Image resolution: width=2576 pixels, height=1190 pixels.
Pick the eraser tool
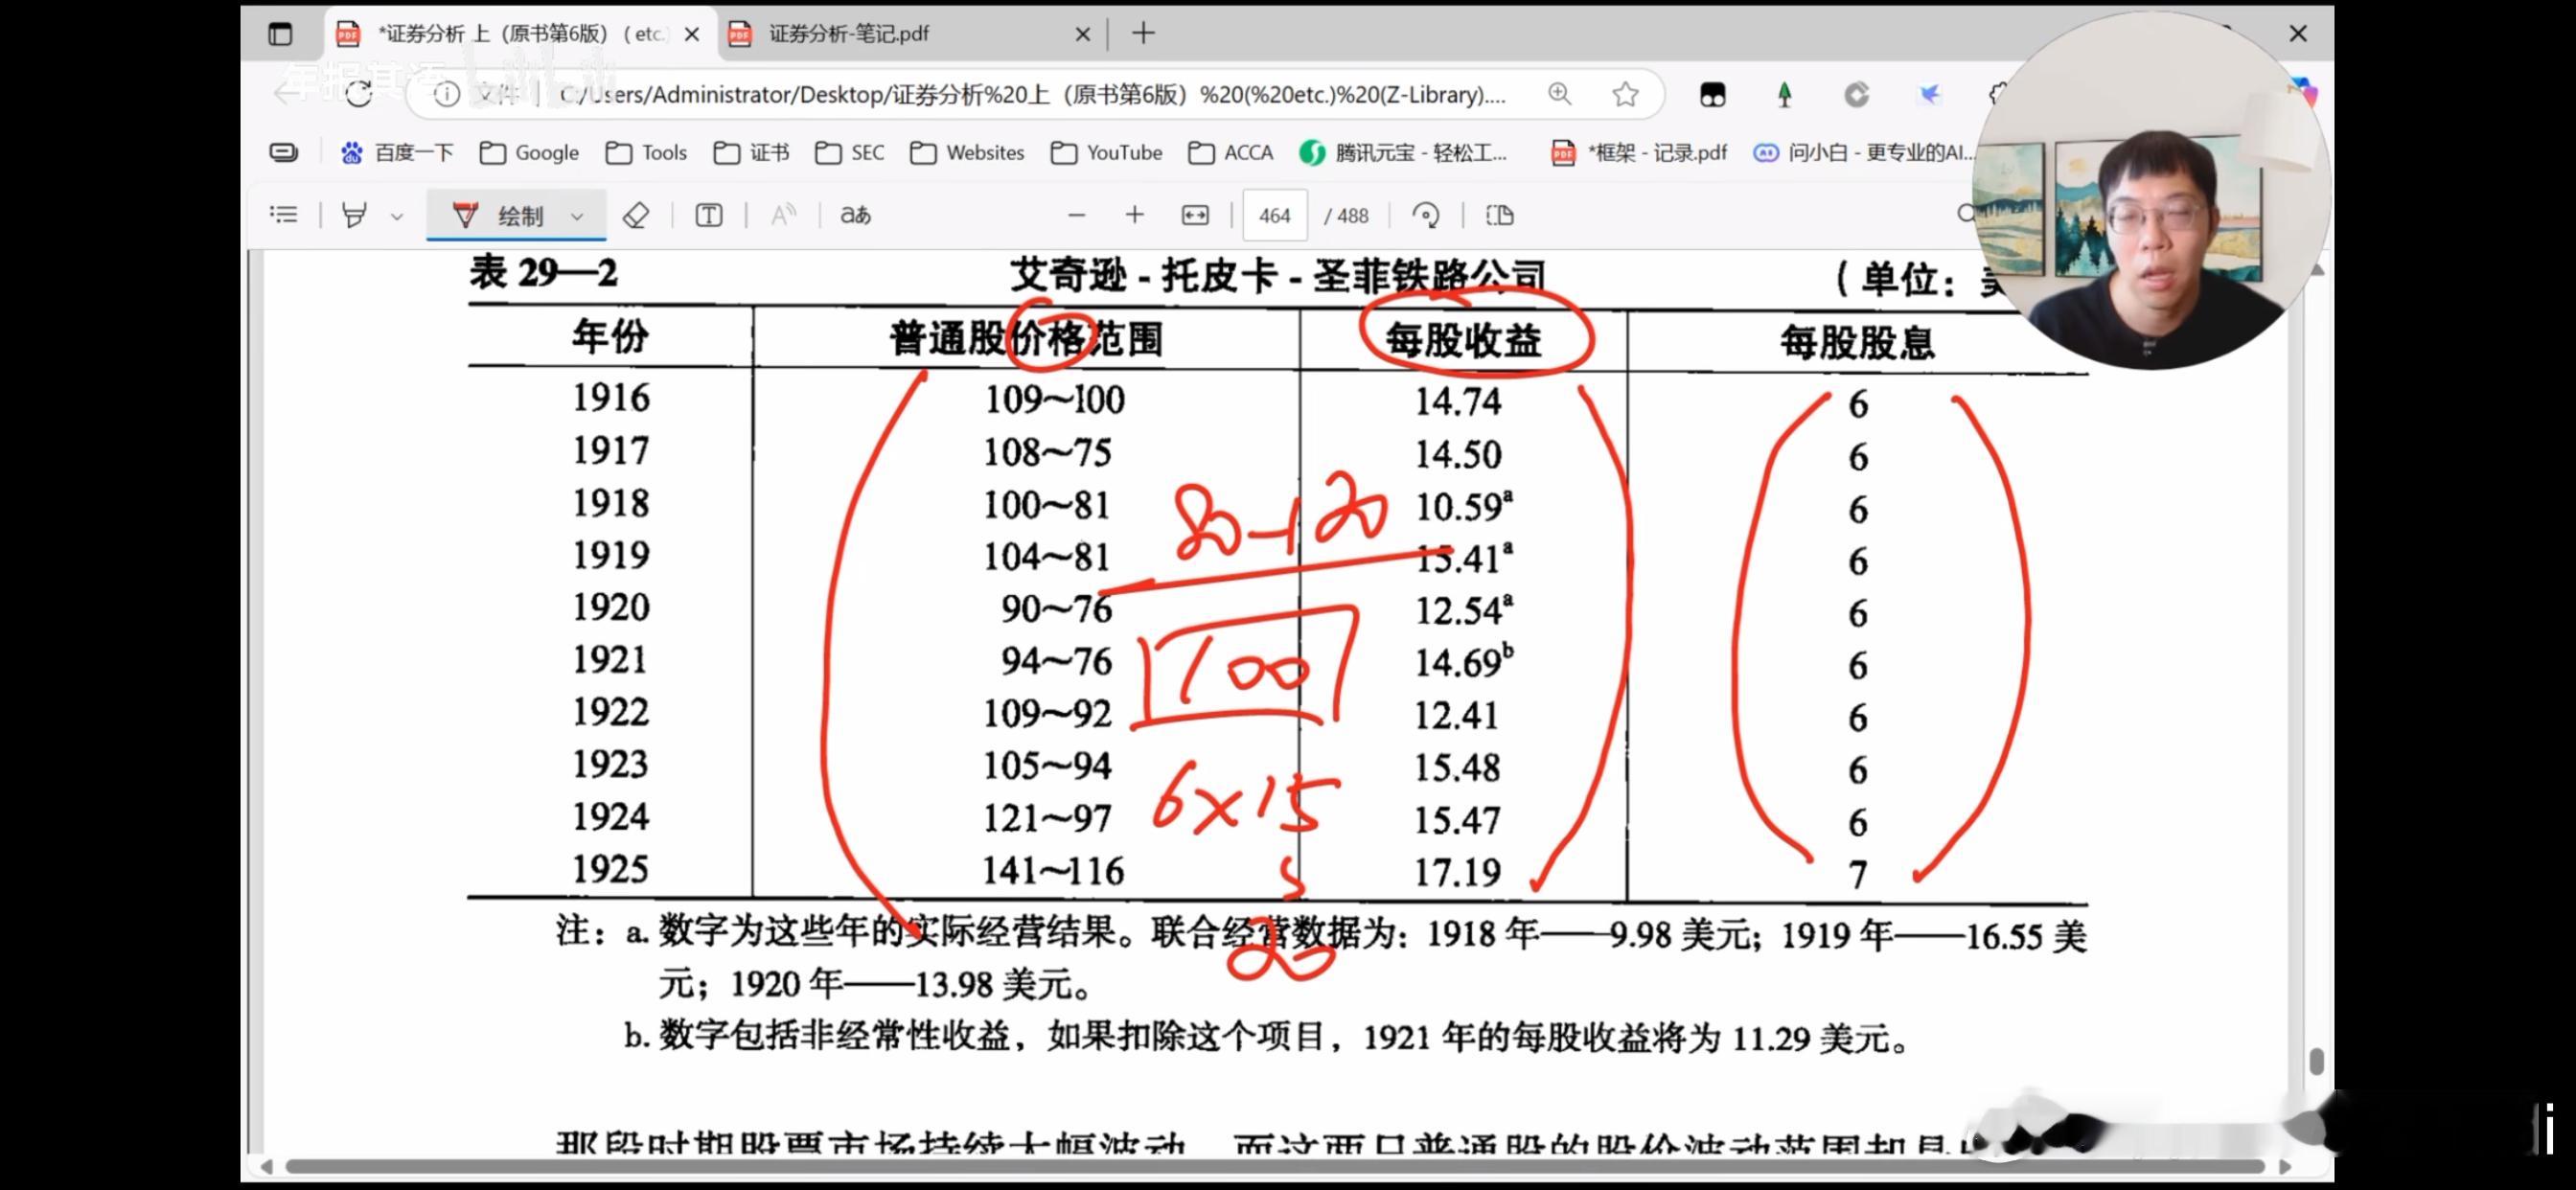click(636, 215)
